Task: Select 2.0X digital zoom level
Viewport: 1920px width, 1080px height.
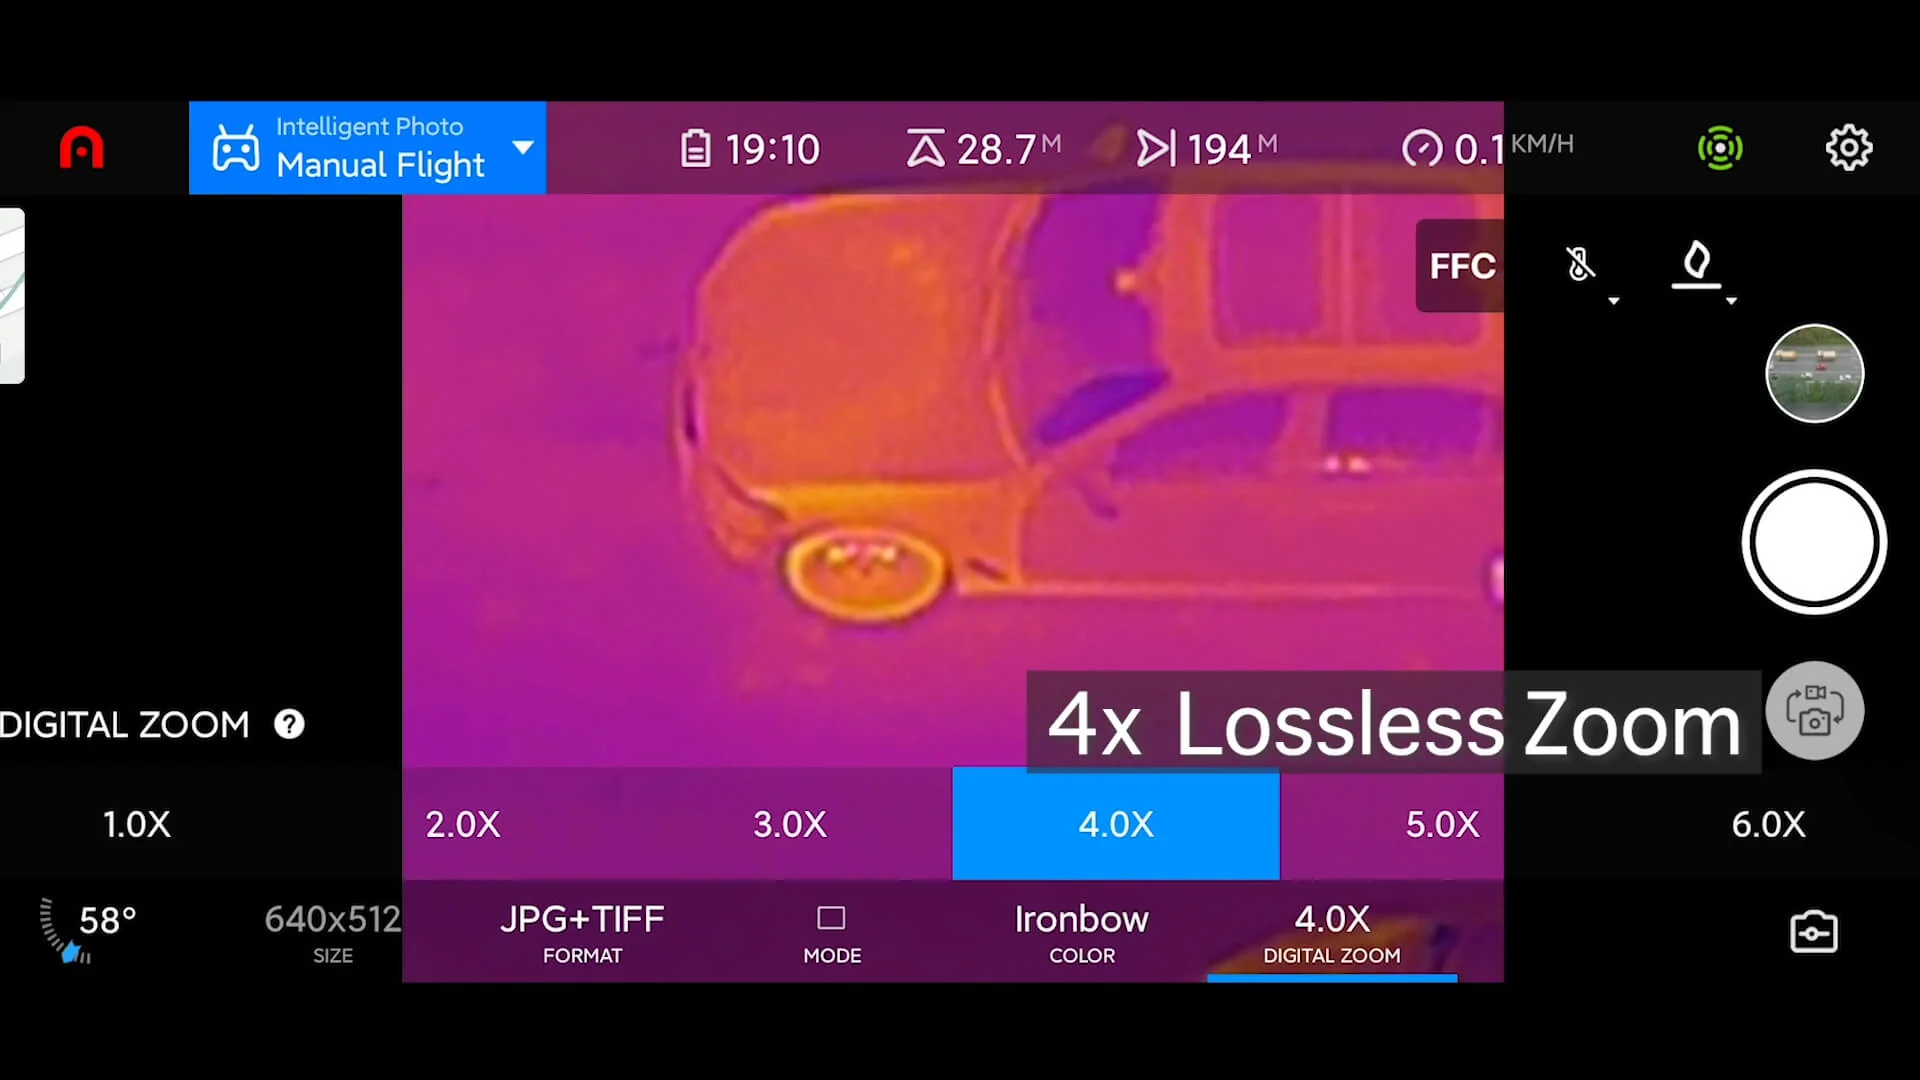Action: pos(463,824)
